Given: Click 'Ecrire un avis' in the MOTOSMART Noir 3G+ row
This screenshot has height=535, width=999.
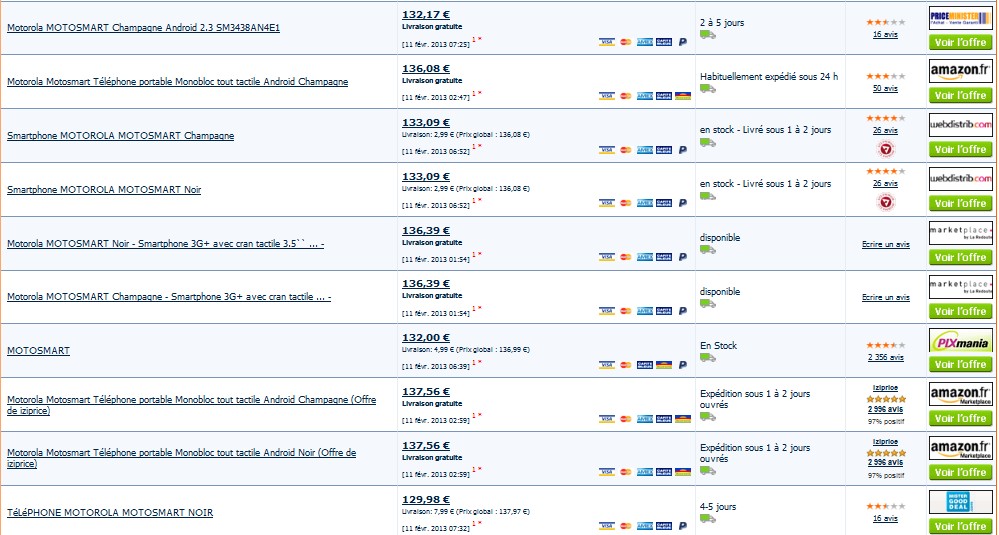Looking at the screenshot, I should tap(886, 245).
